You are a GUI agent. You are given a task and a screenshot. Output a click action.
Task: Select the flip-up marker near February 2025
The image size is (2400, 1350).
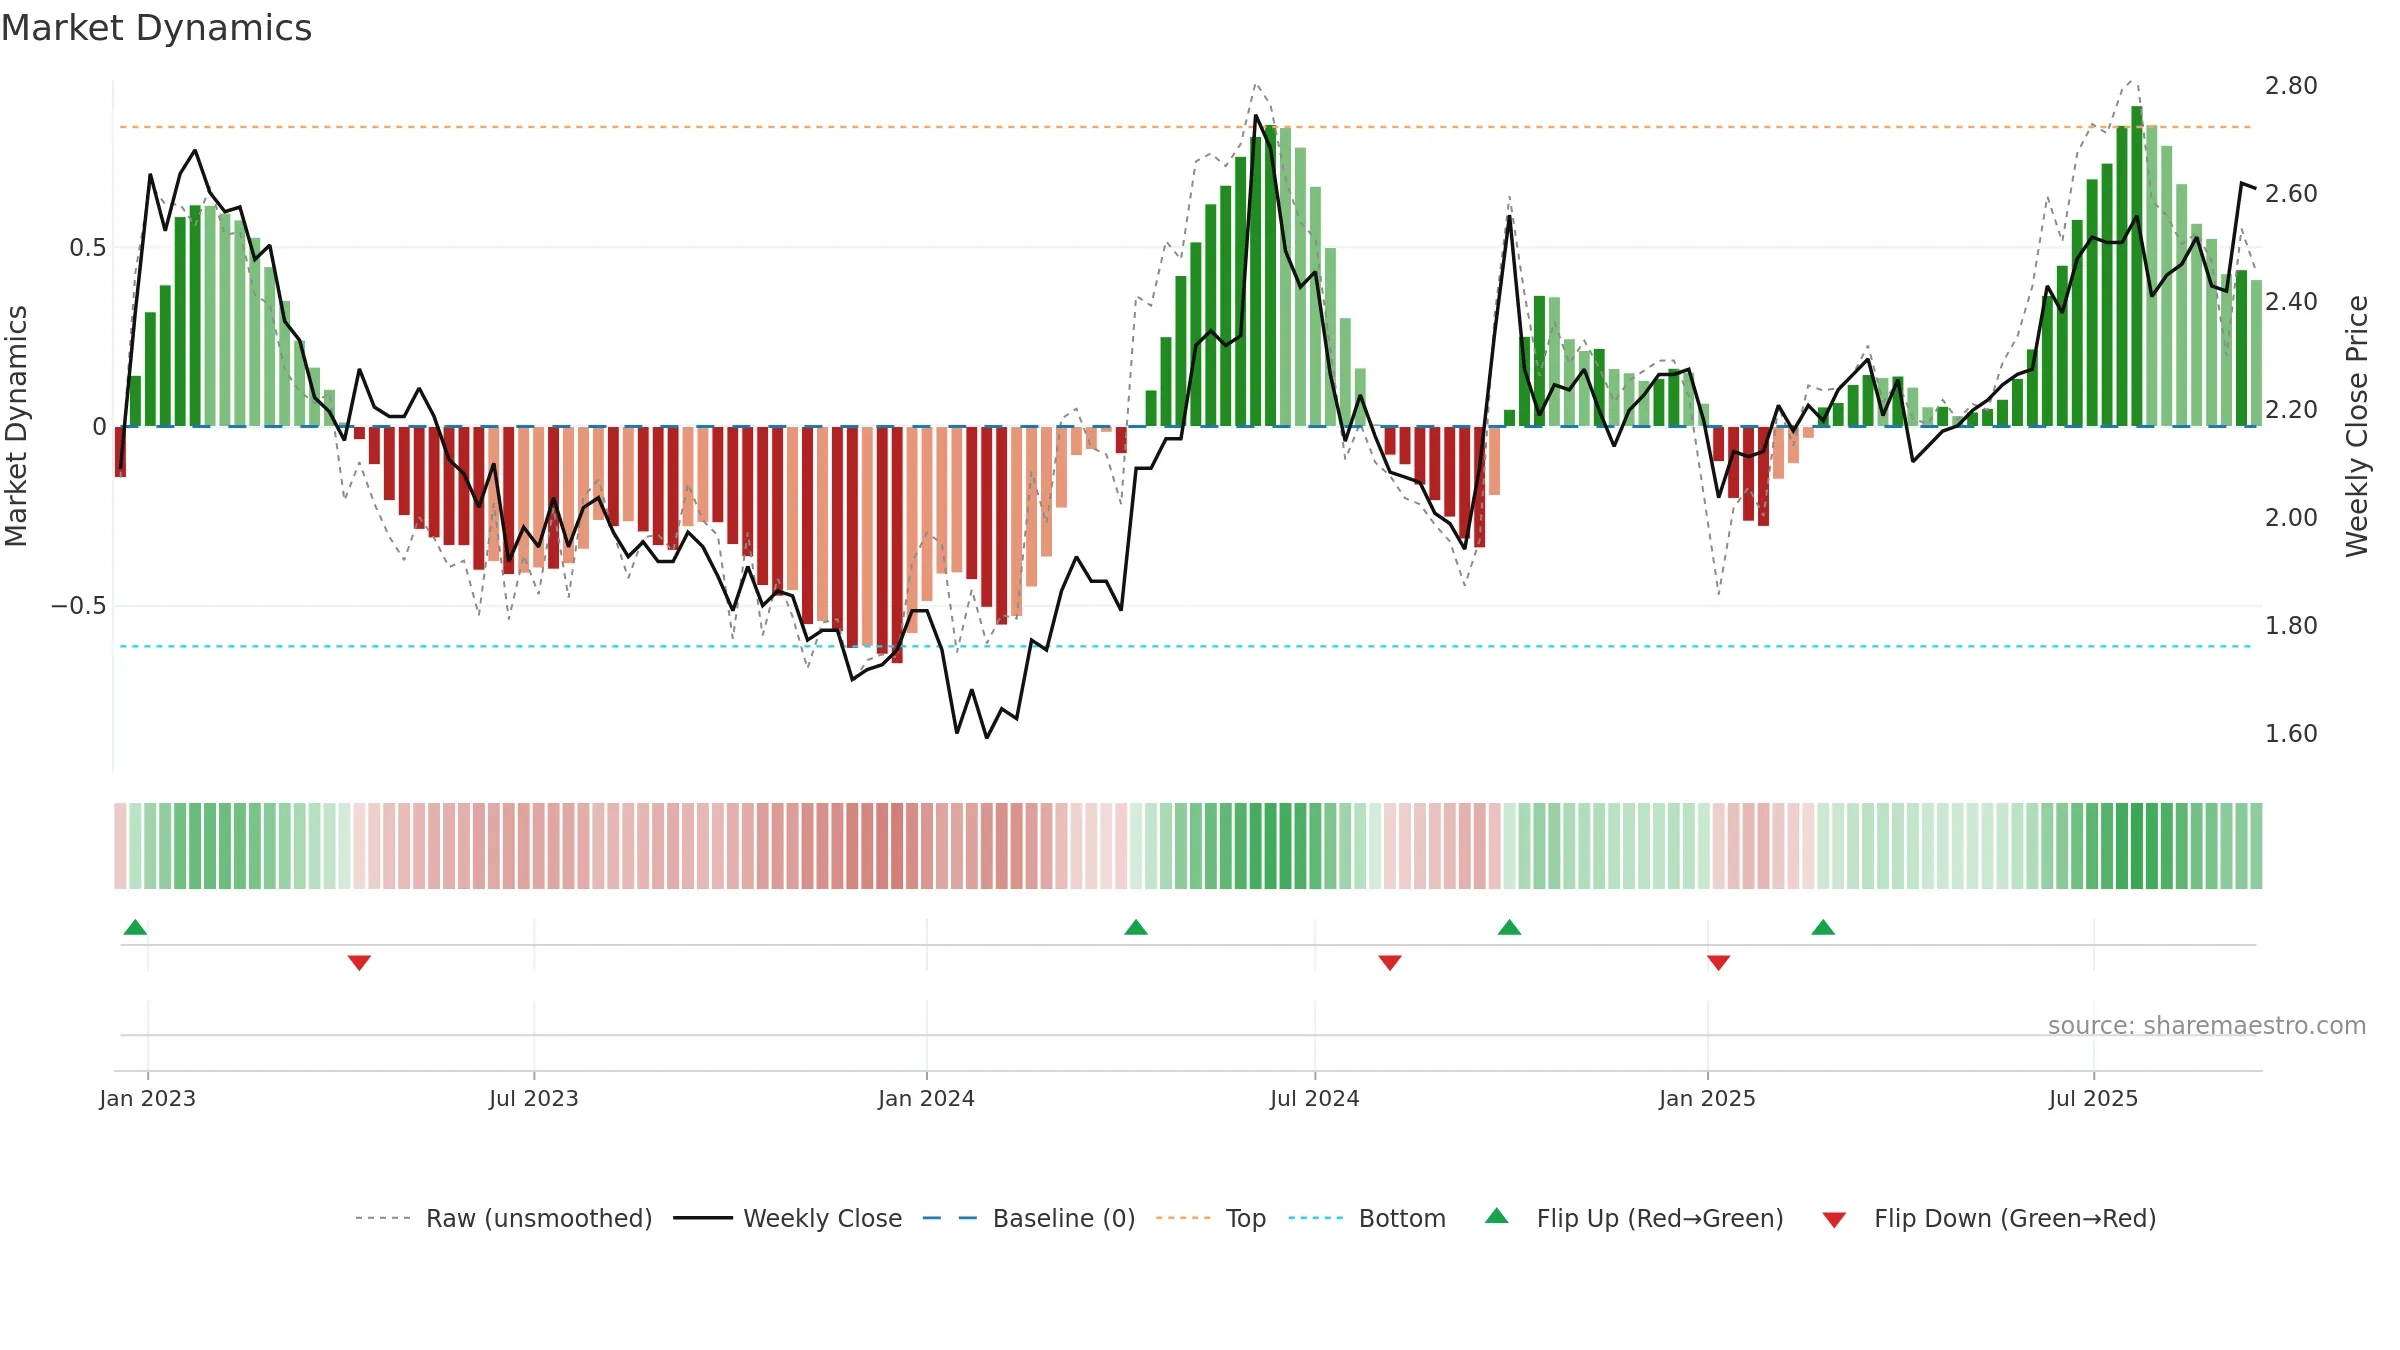[x=1823, y=927]
